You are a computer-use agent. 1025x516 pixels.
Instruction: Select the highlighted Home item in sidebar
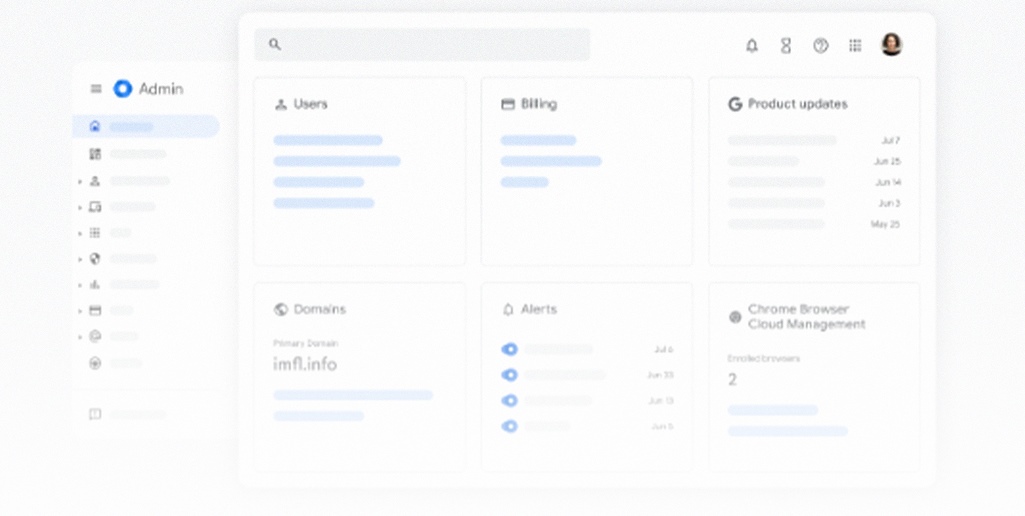(145, 126)
